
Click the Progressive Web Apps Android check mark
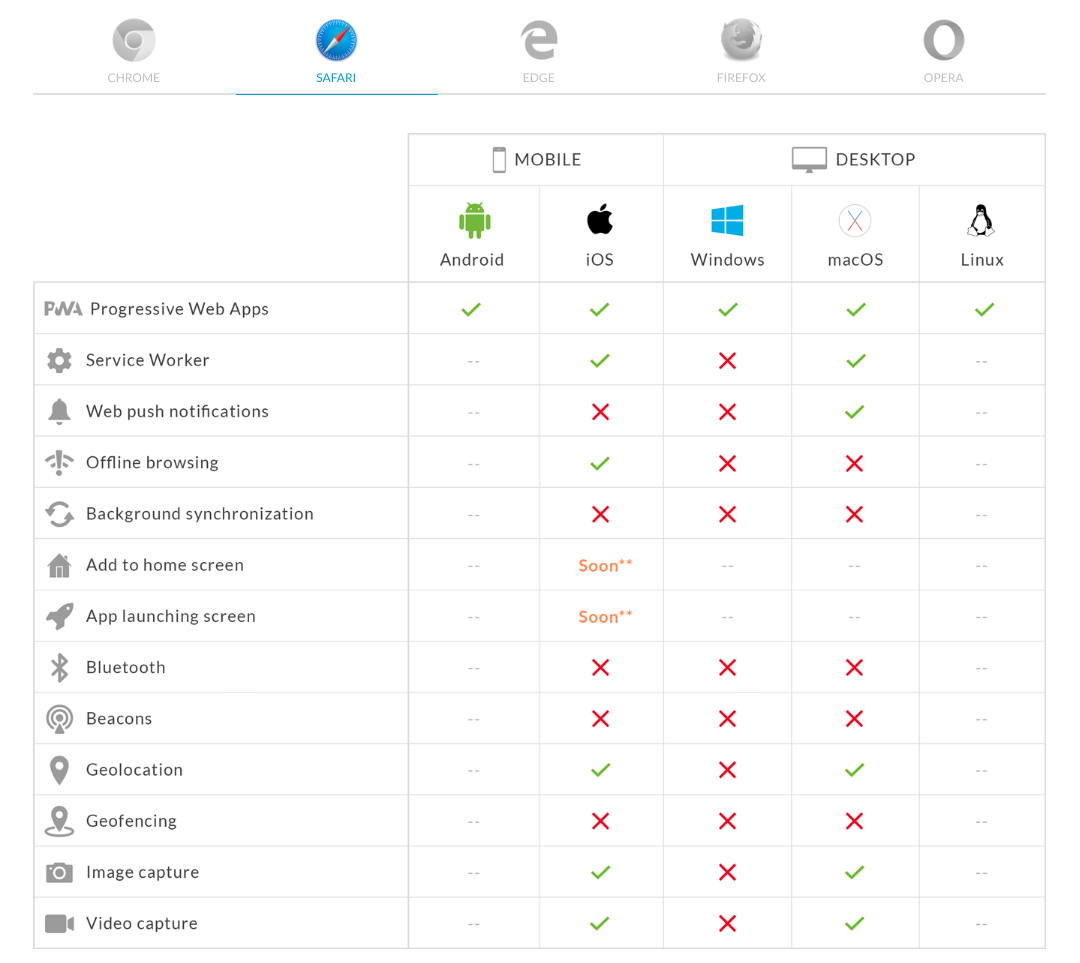[x=471, y=309]
